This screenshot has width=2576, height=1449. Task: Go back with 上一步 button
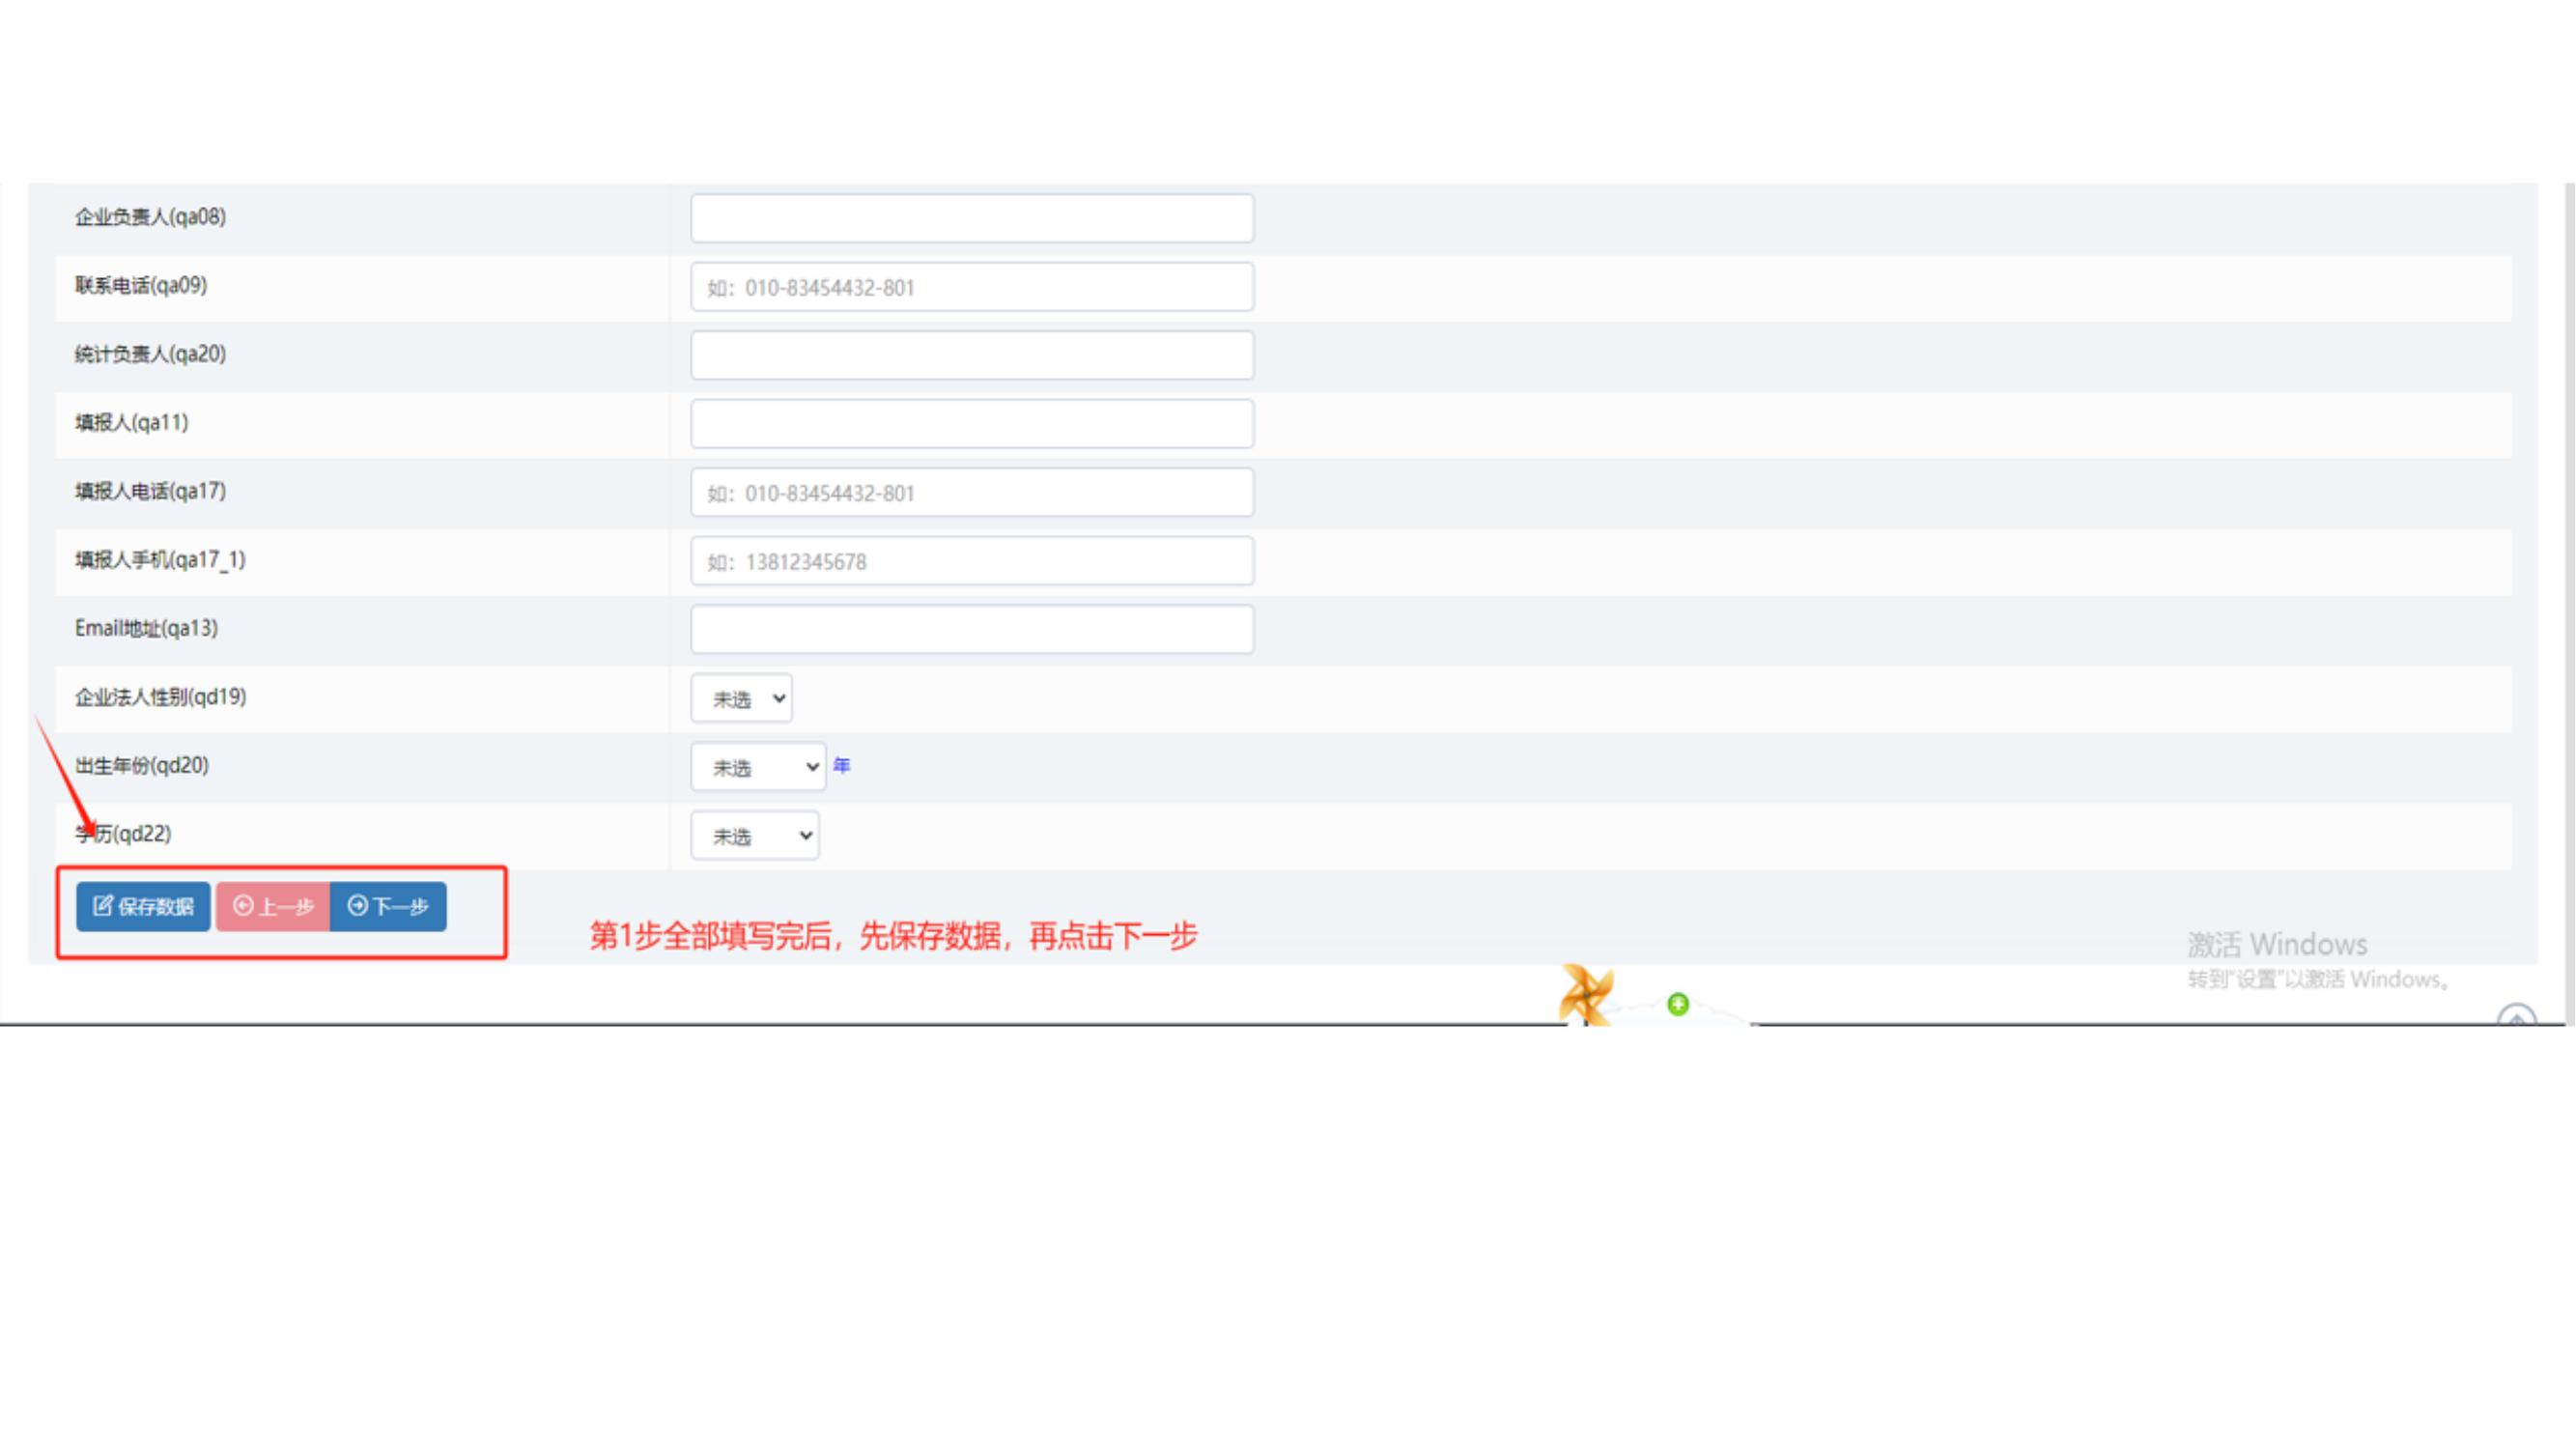click(x=273, y=906)
